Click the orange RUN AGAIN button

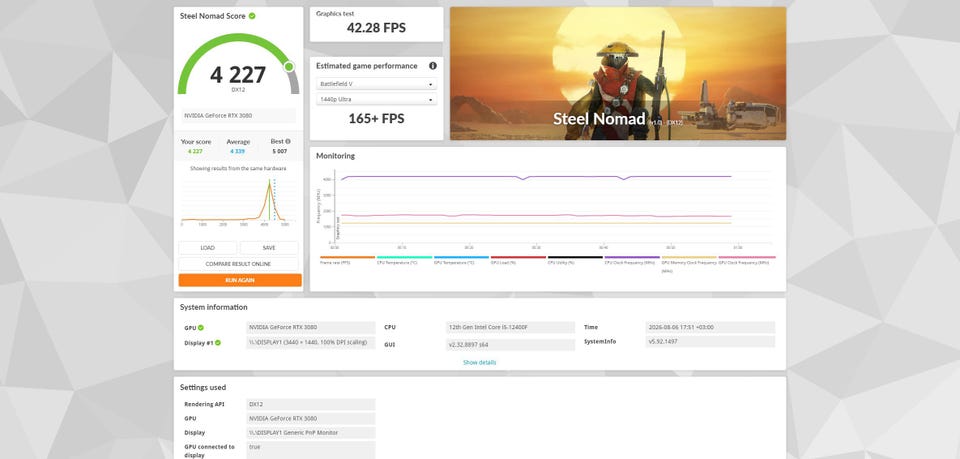click(x=240, y=280)
